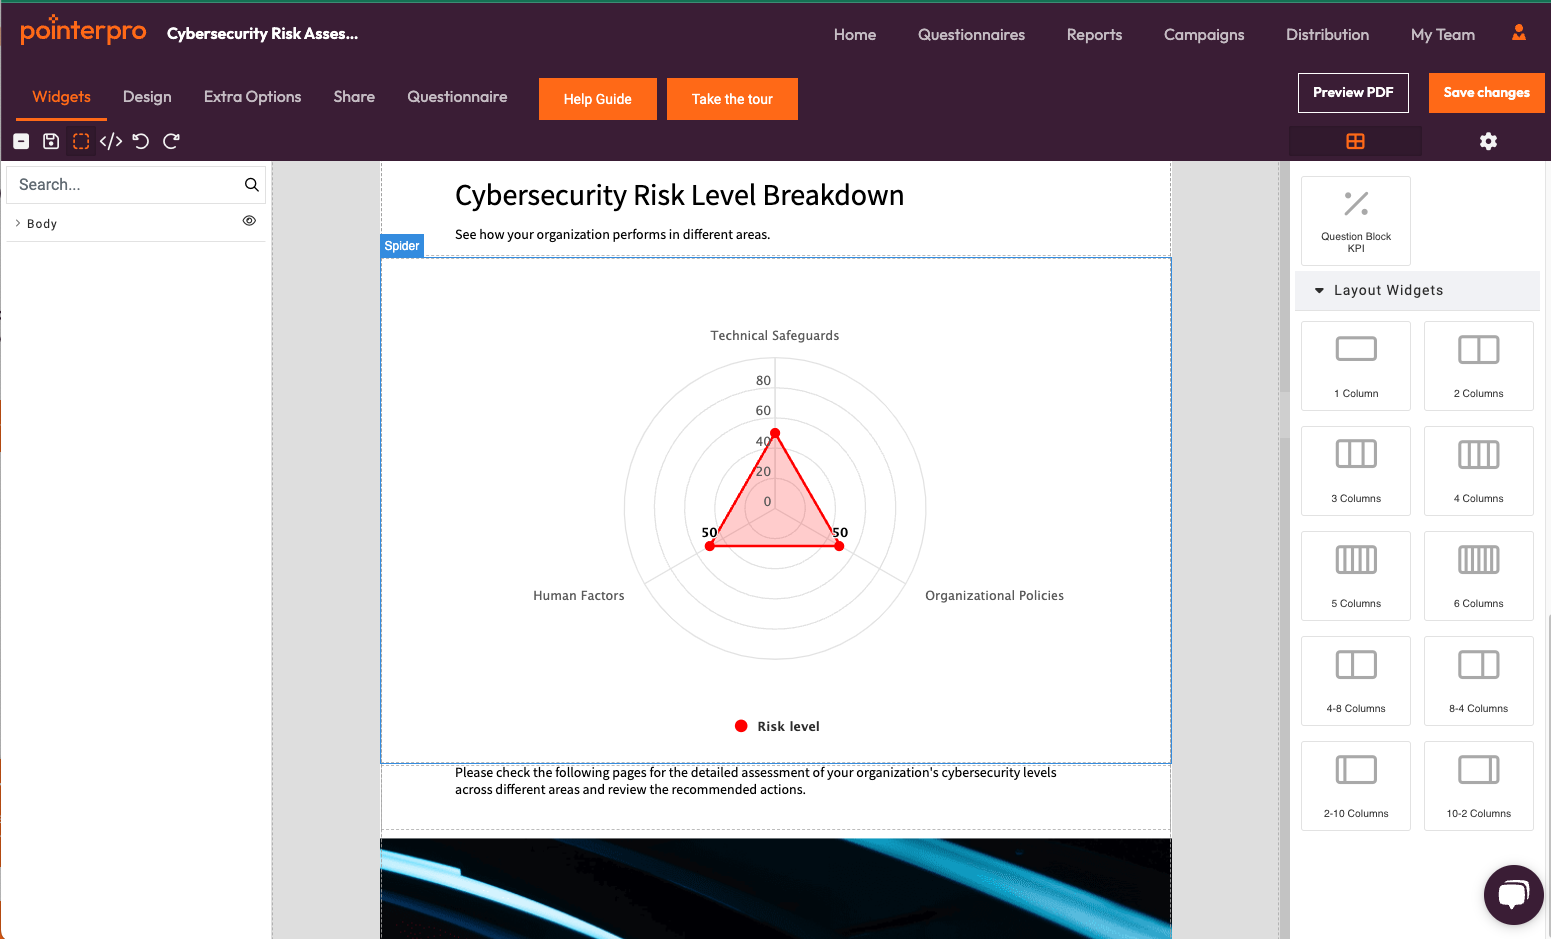
Task: Open the settings gear panel
Action: tap(1488, 141)
